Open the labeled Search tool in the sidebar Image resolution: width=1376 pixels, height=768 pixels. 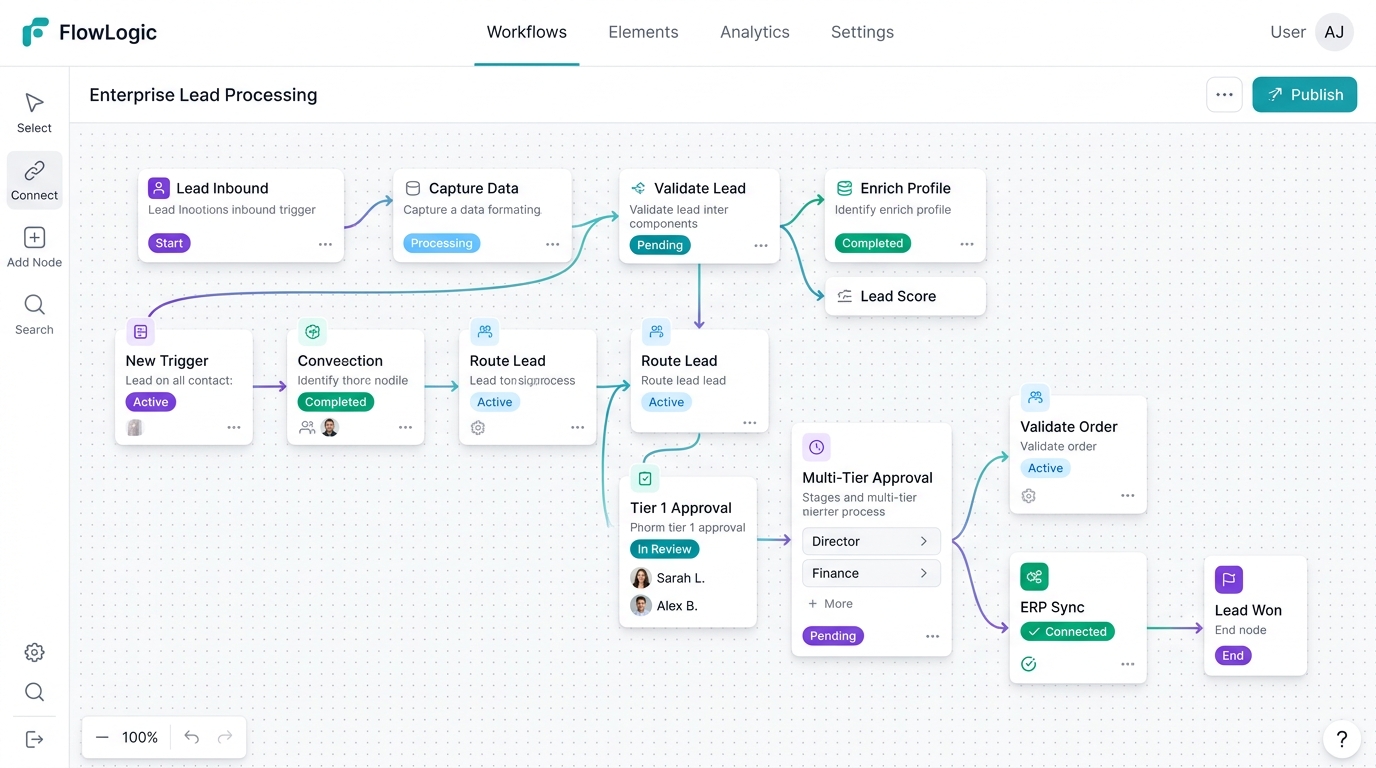tap(34, 314)
